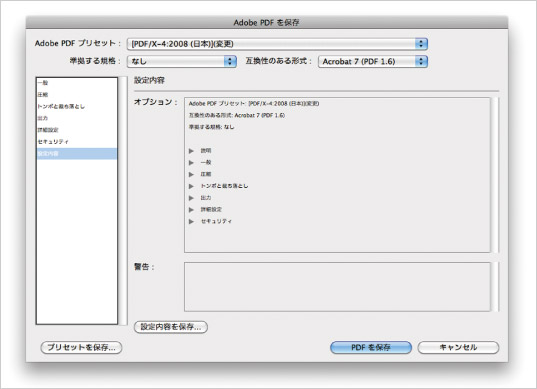Expand トンボと裁ち落とし disclosure triangle in options
The height and width of the screenshot is (389, 537).
point(191,186)
